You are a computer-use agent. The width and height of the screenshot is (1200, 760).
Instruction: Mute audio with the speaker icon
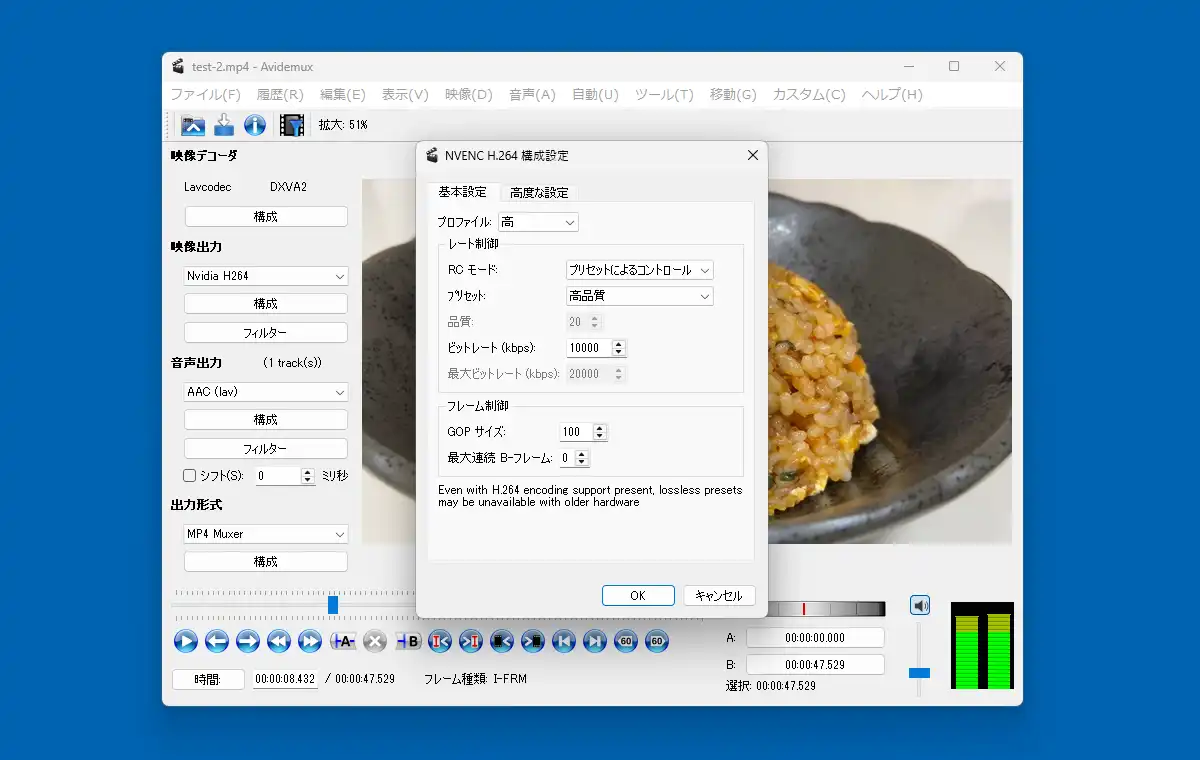[920, 605]
